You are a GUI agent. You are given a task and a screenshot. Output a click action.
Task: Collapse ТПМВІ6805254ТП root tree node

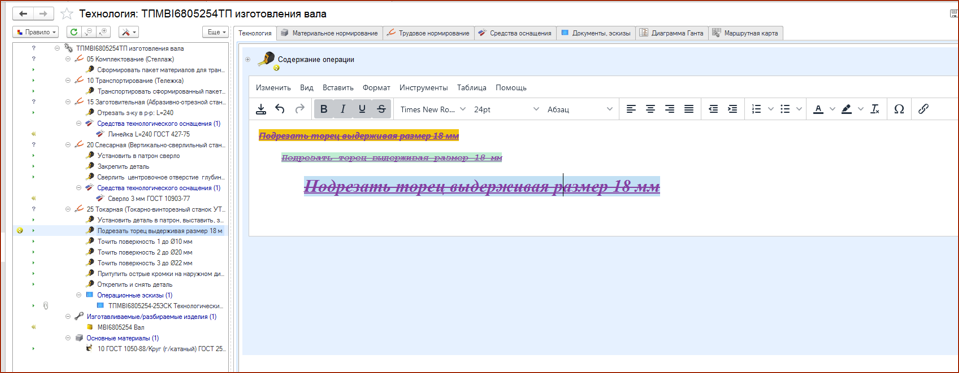(57, 48)
